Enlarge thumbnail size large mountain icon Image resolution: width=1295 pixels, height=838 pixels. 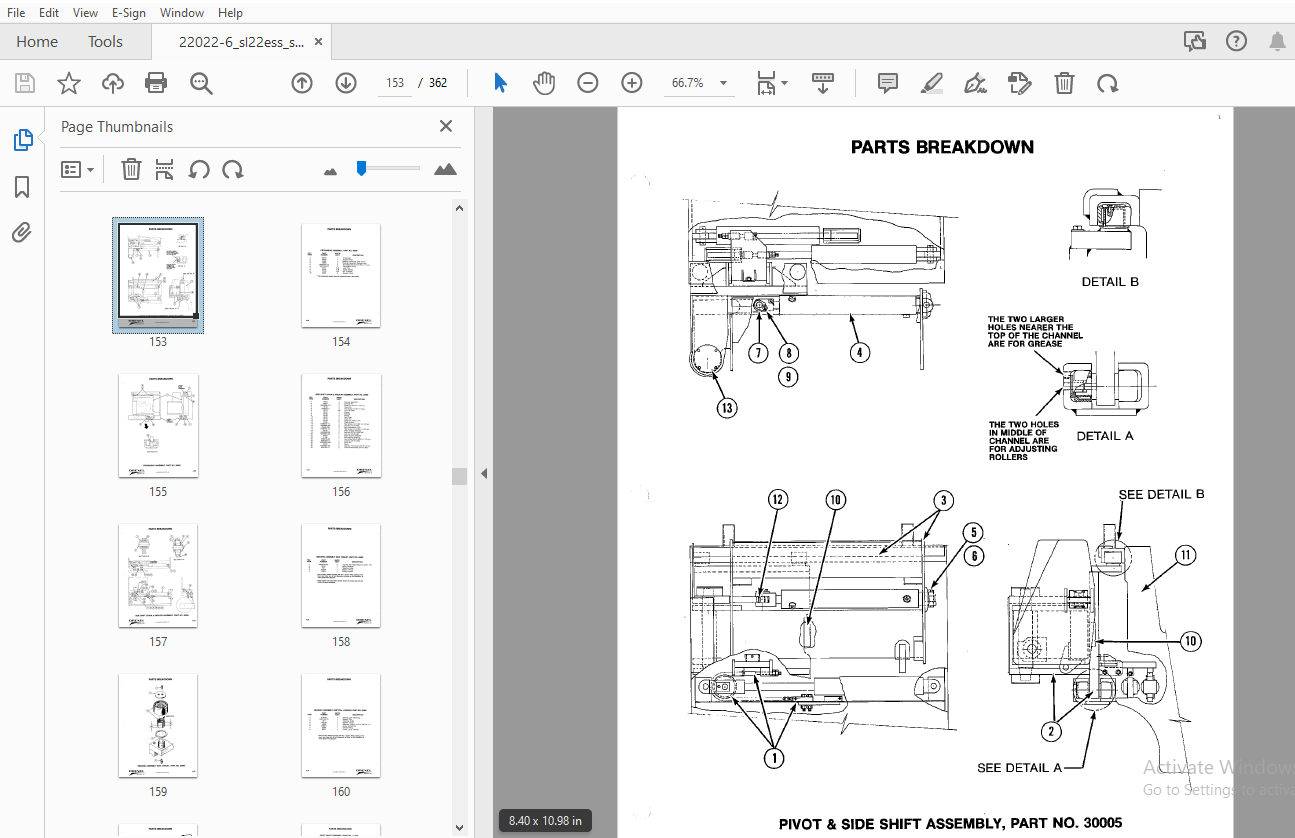(x=445, y=169)
